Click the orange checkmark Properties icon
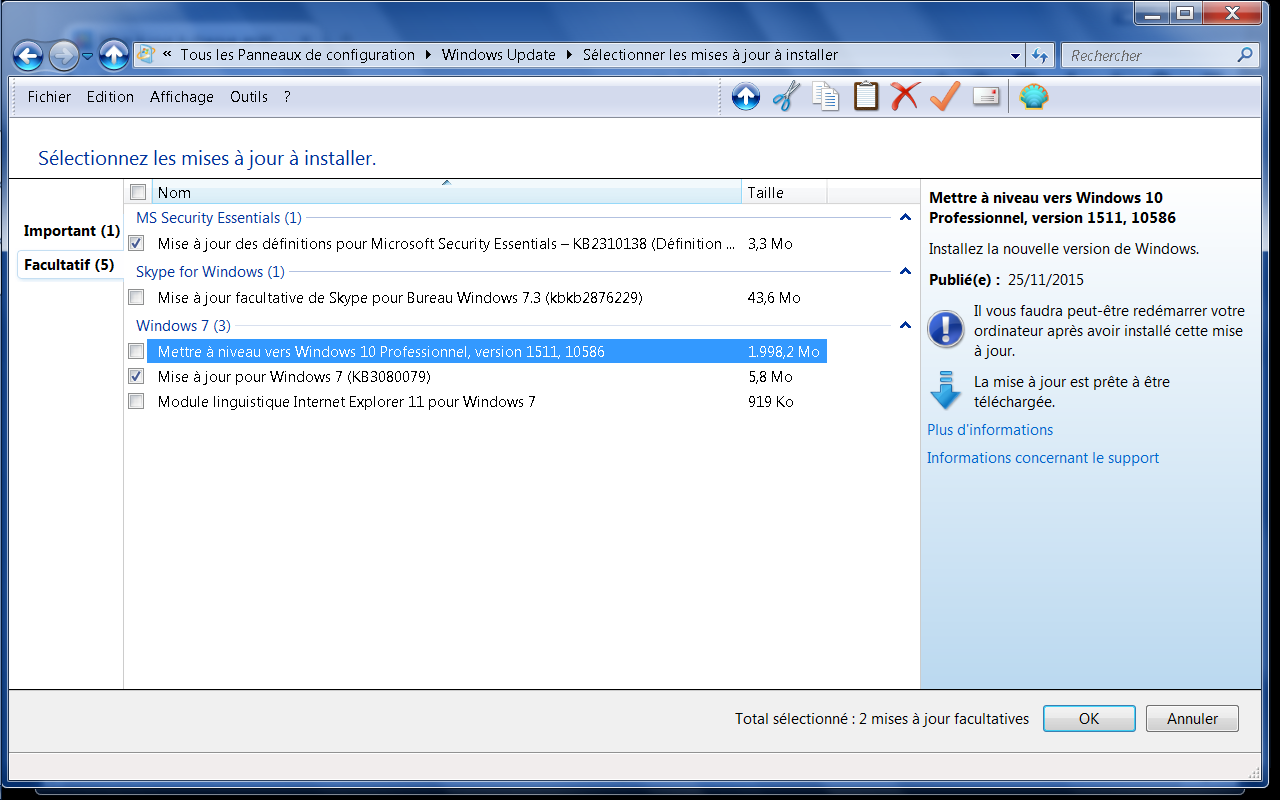This screenshot has width=1280, height=800. (945, 97)
